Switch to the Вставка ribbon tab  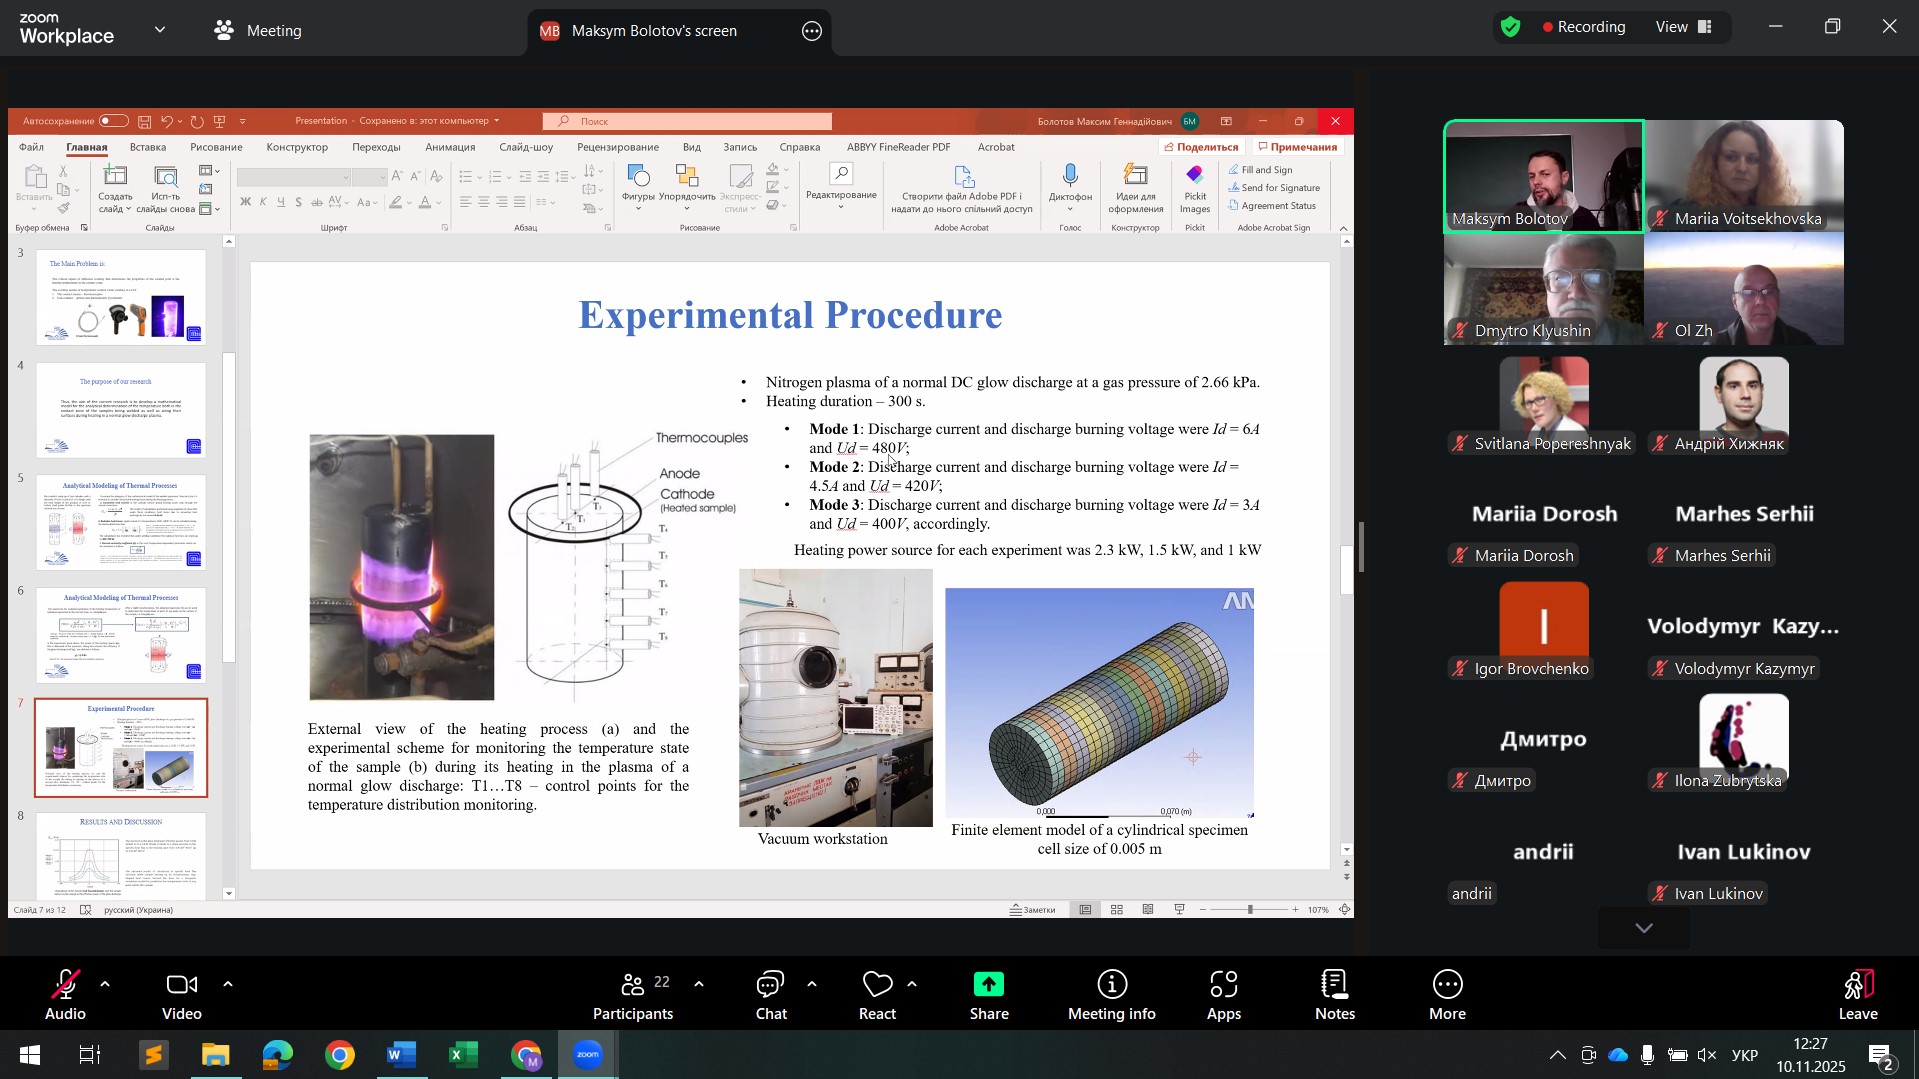(148, 147)
